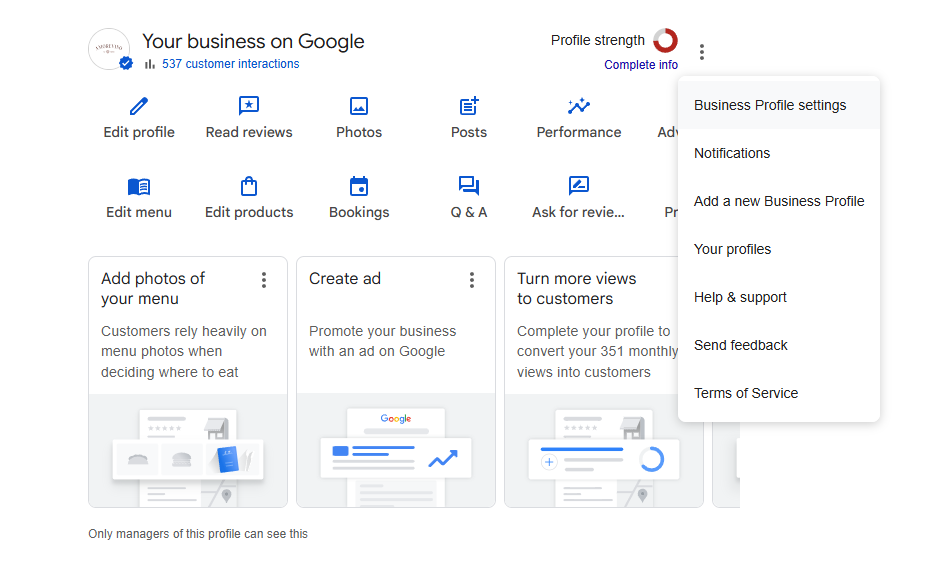Select Notifications from the menu
The image size is (947, 585).
778,153
